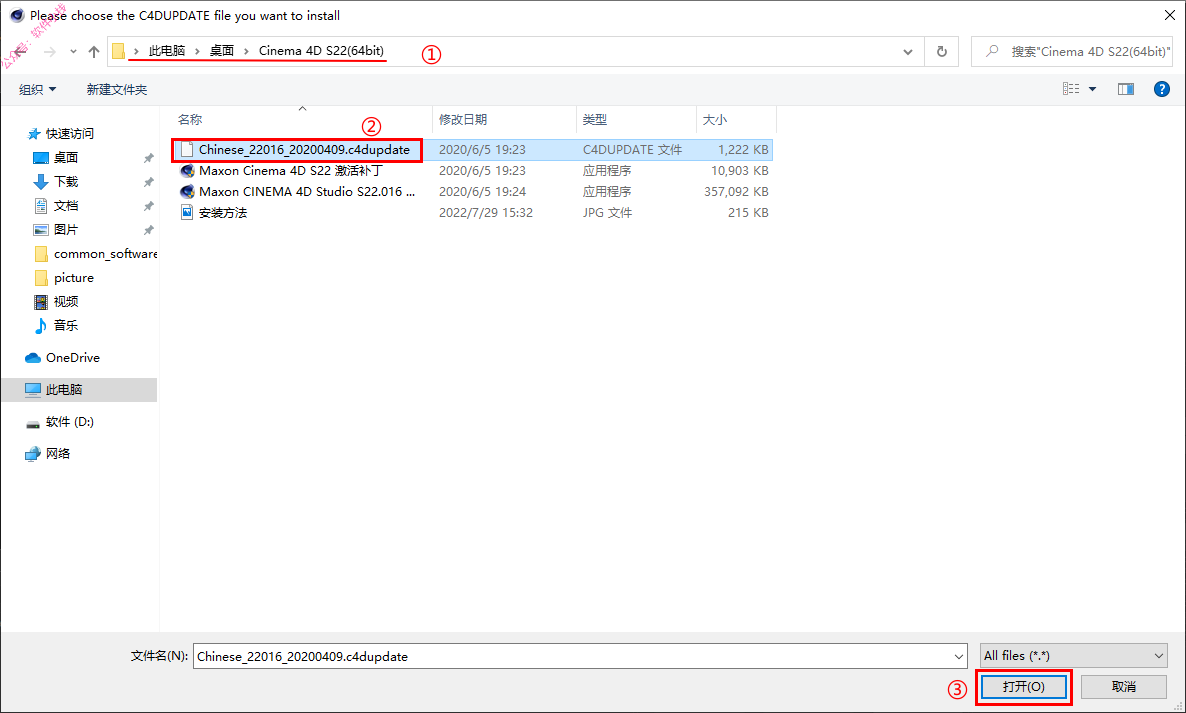Image resolution: width=1186 pixels, height=713 pixels.
Task: Click 打开(O) button
Action: coord(1023,687)
